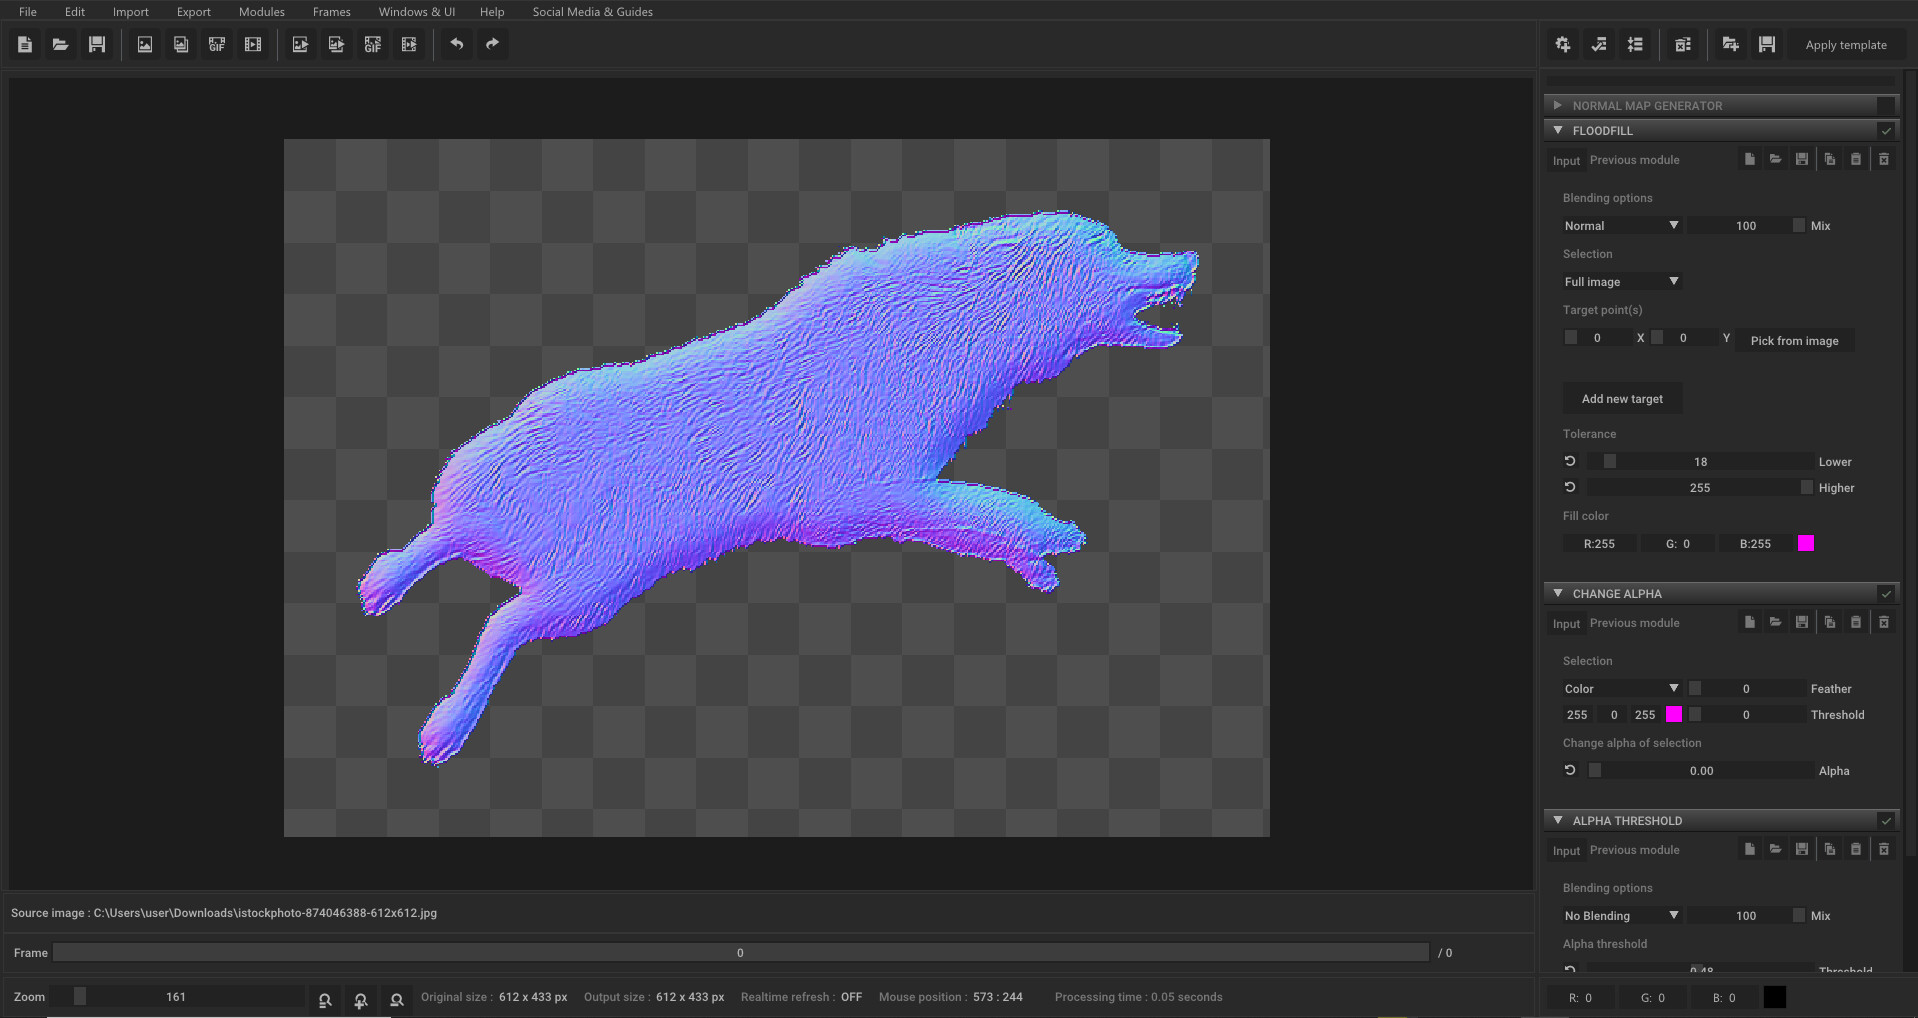
Task: Click the Zoom value input field
Action: [x=176, y=996]
